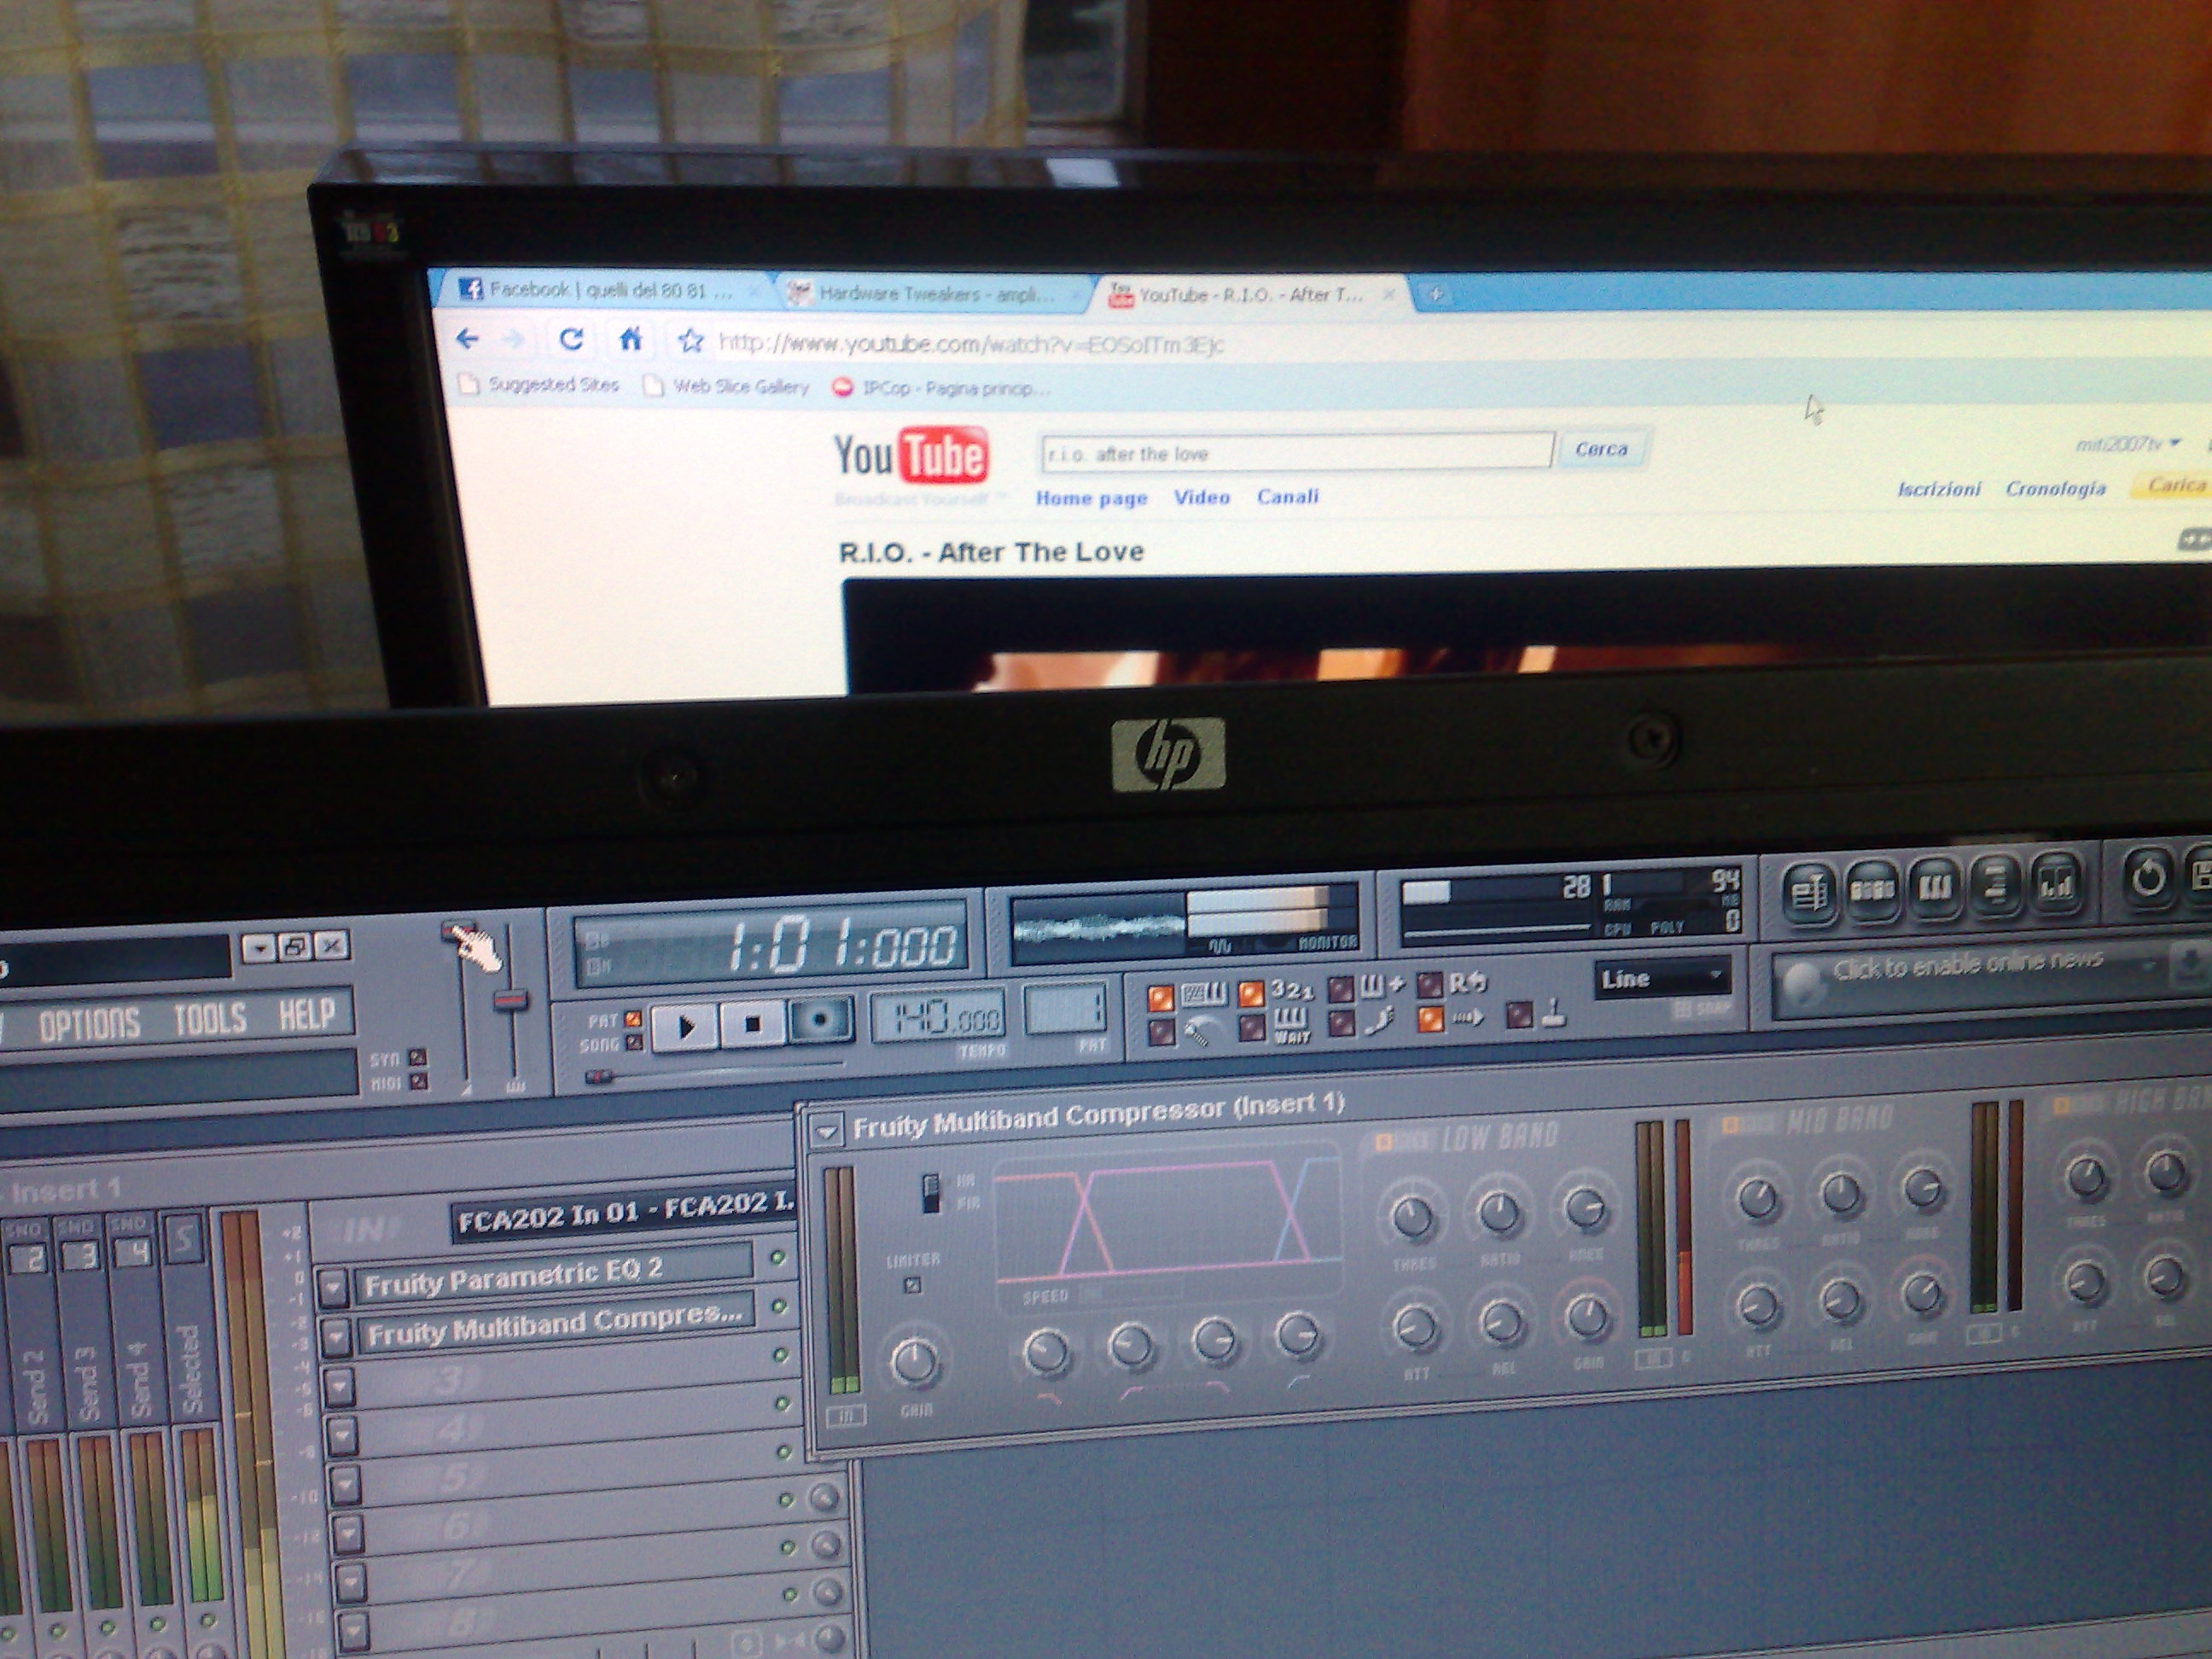
Task: Click the Wait for input icon
Action: click(x=1291, y=1026)
